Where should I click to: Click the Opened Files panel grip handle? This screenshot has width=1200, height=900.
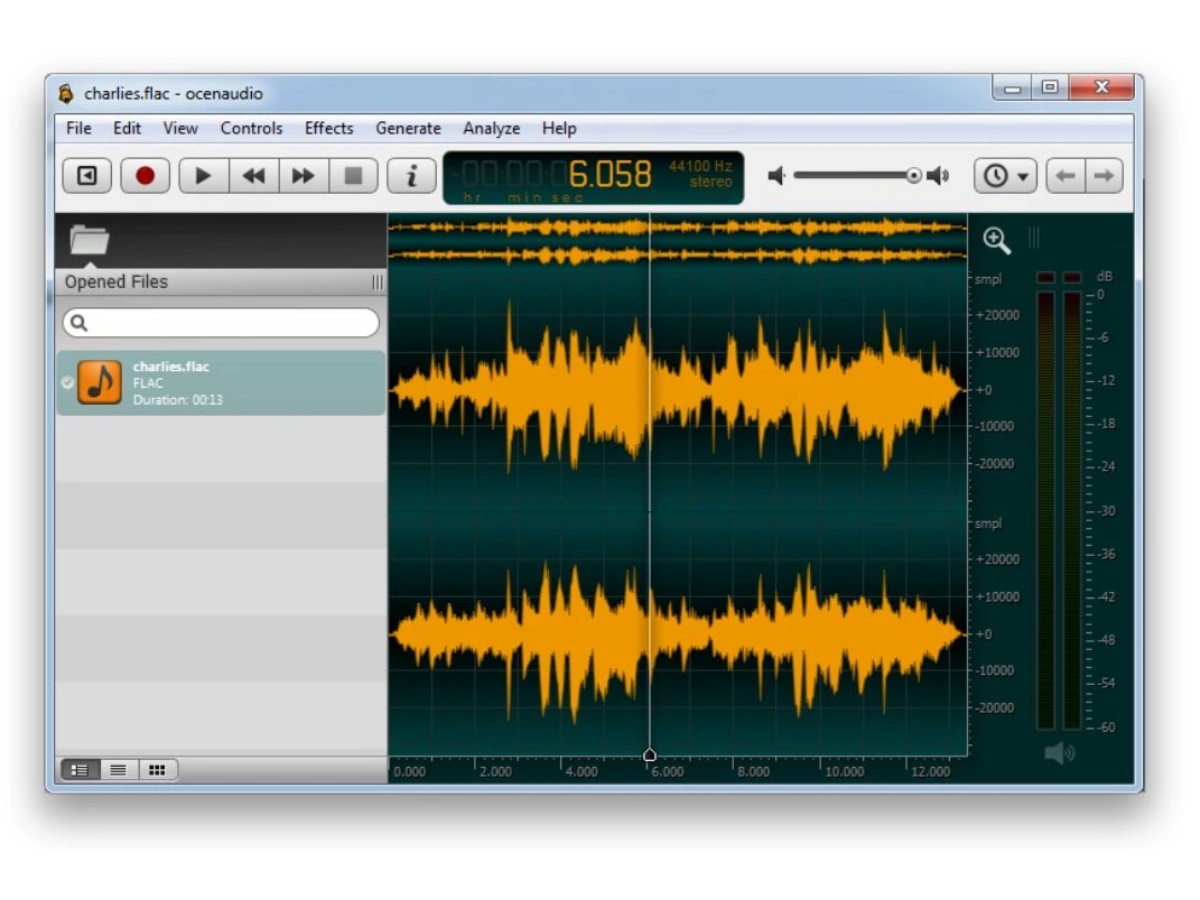tap(377, 283)
